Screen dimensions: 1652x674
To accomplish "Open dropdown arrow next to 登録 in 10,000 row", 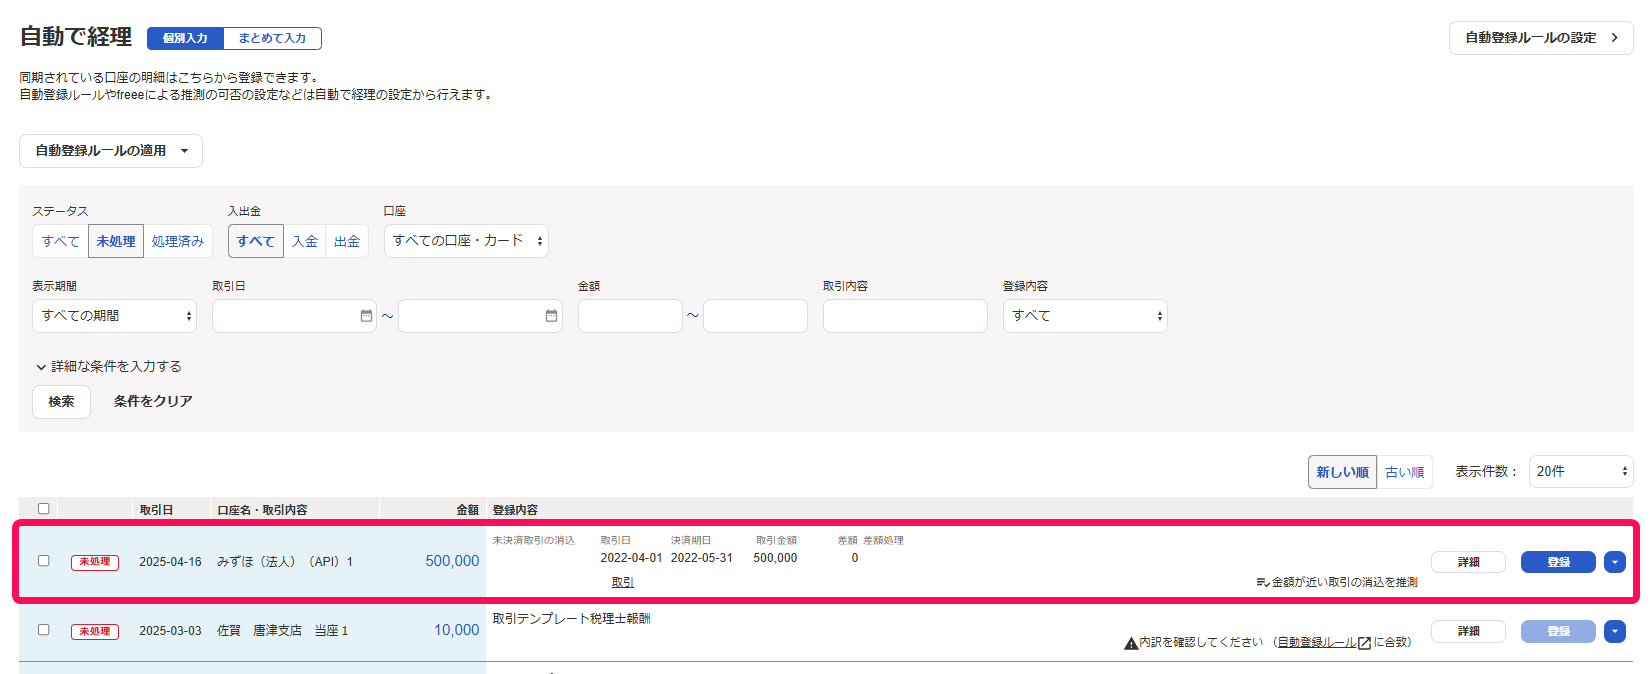I will click(1614, 631).
